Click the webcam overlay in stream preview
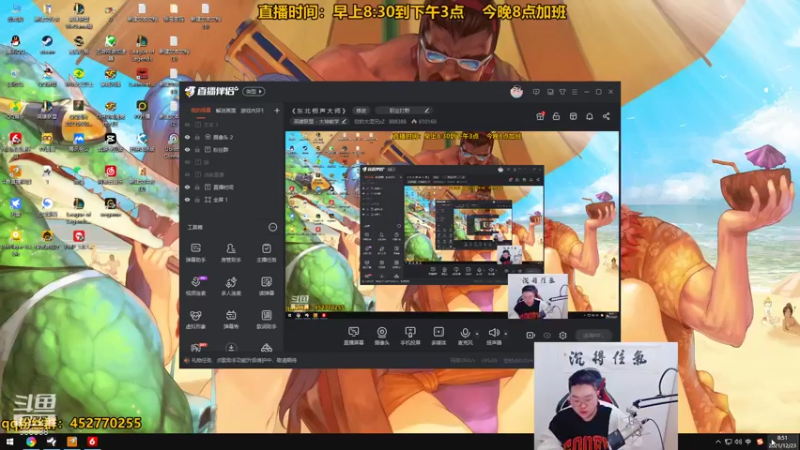This screenshot has width=800, height=450. [538, 296]
